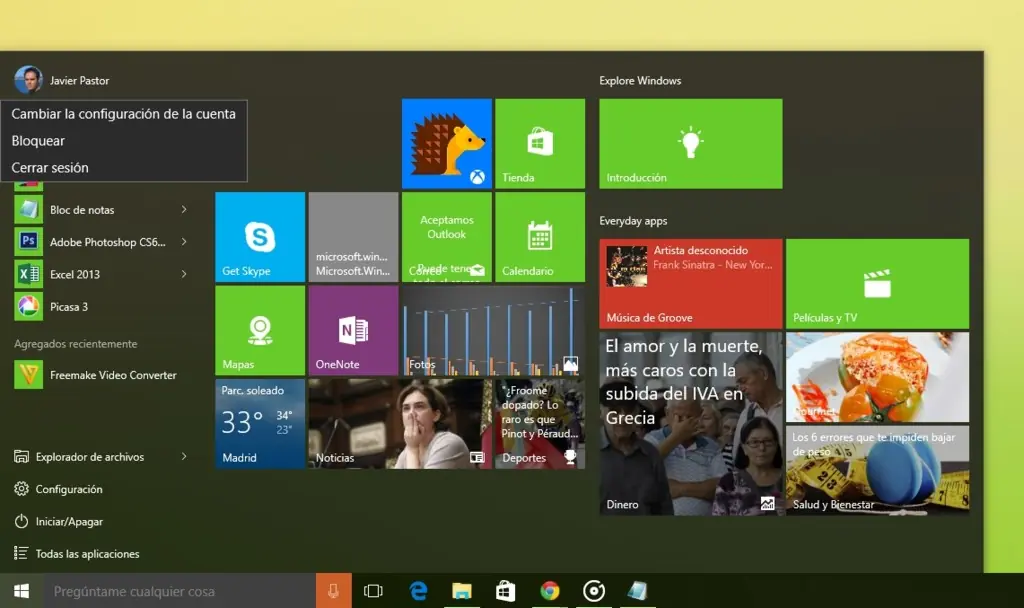
Task: Click the Iniciar/Apagar power option
Action: (x=69, y=522)
